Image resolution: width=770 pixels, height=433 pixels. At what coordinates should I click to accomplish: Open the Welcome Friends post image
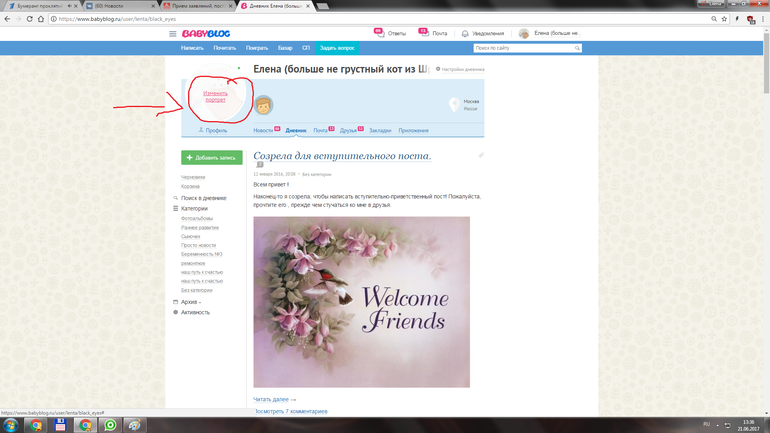pyautogui.click(x=361, y=301)
